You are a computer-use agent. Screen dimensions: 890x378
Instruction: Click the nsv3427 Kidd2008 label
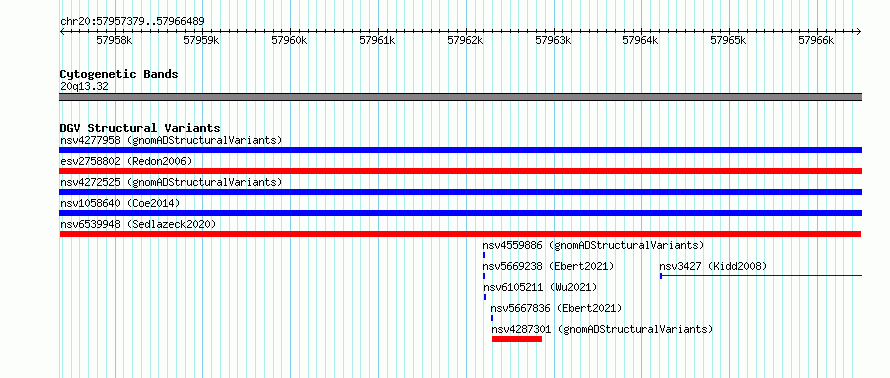[713, 266]
